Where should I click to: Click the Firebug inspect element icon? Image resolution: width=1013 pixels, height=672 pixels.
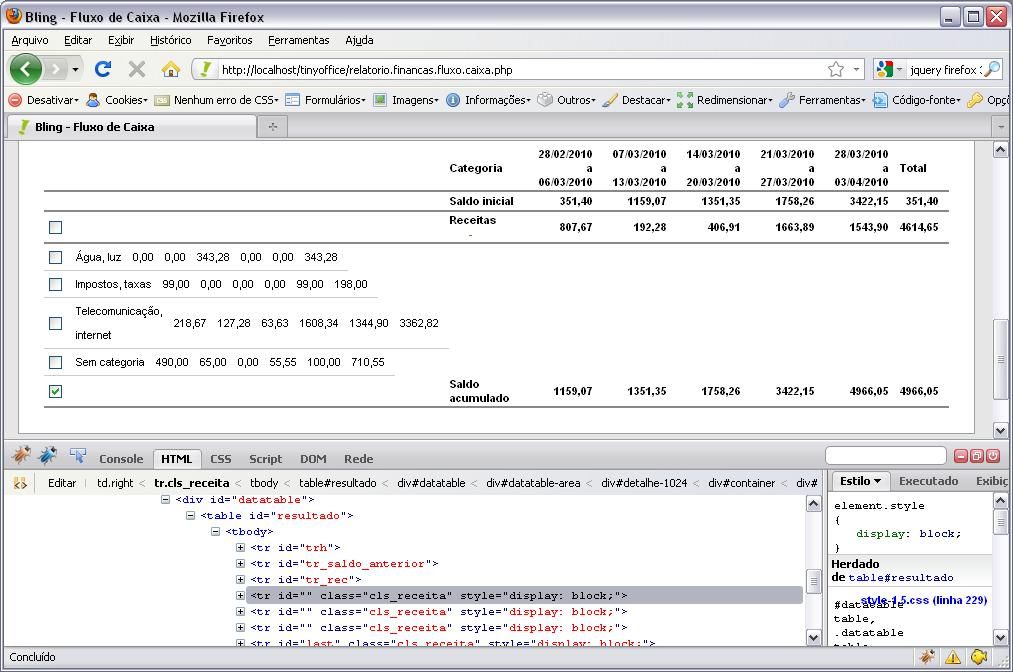click(78, 456)
